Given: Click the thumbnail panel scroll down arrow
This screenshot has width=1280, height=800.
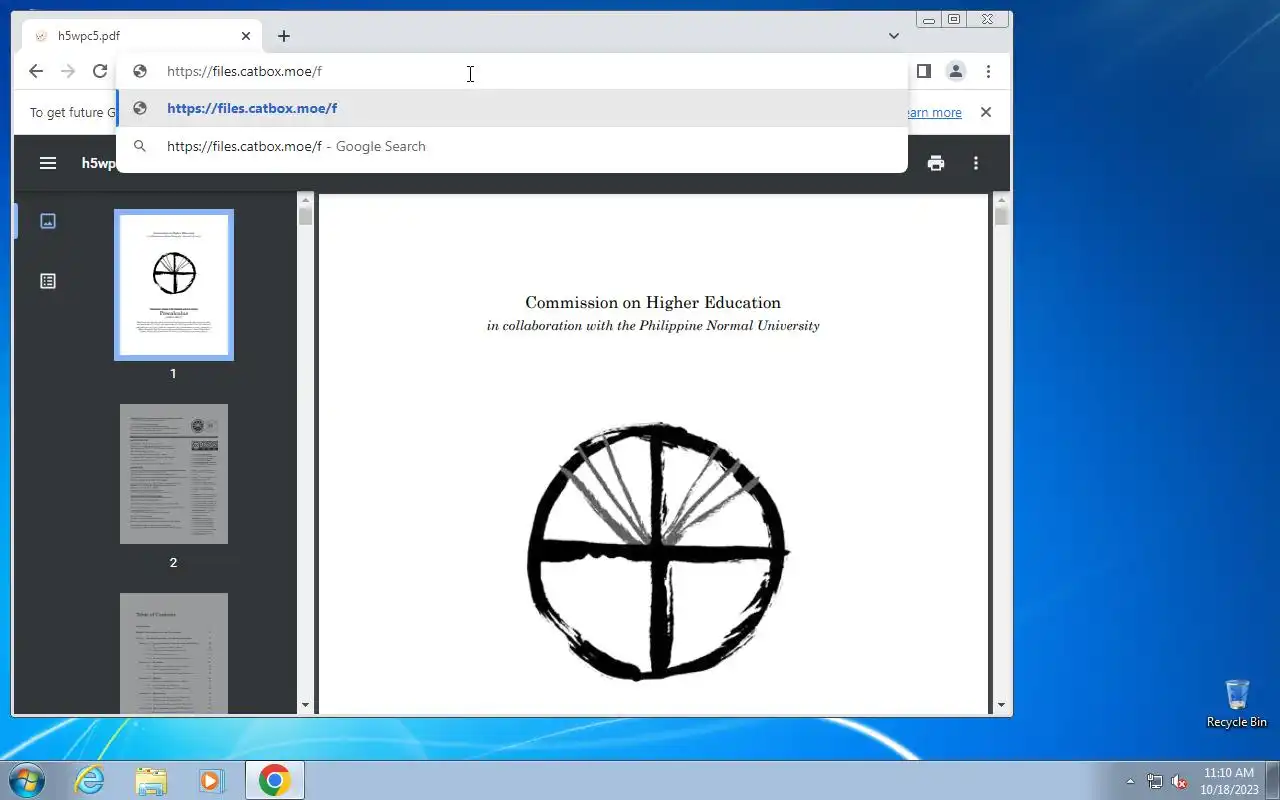Looking at the screenshot, I should click(x=305, y=706).
